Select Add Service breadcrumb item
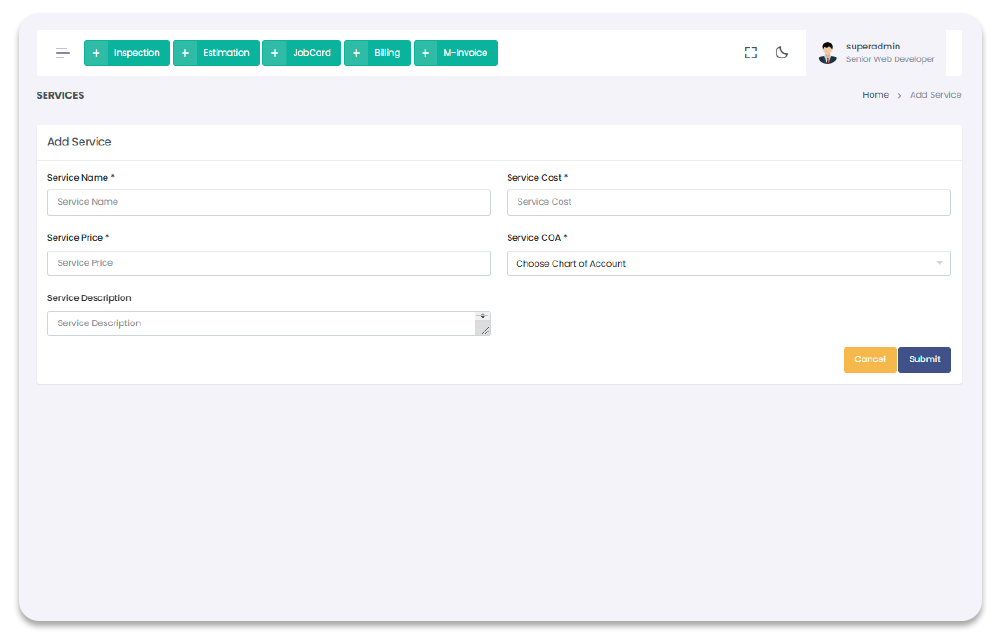 click(935, 95)
